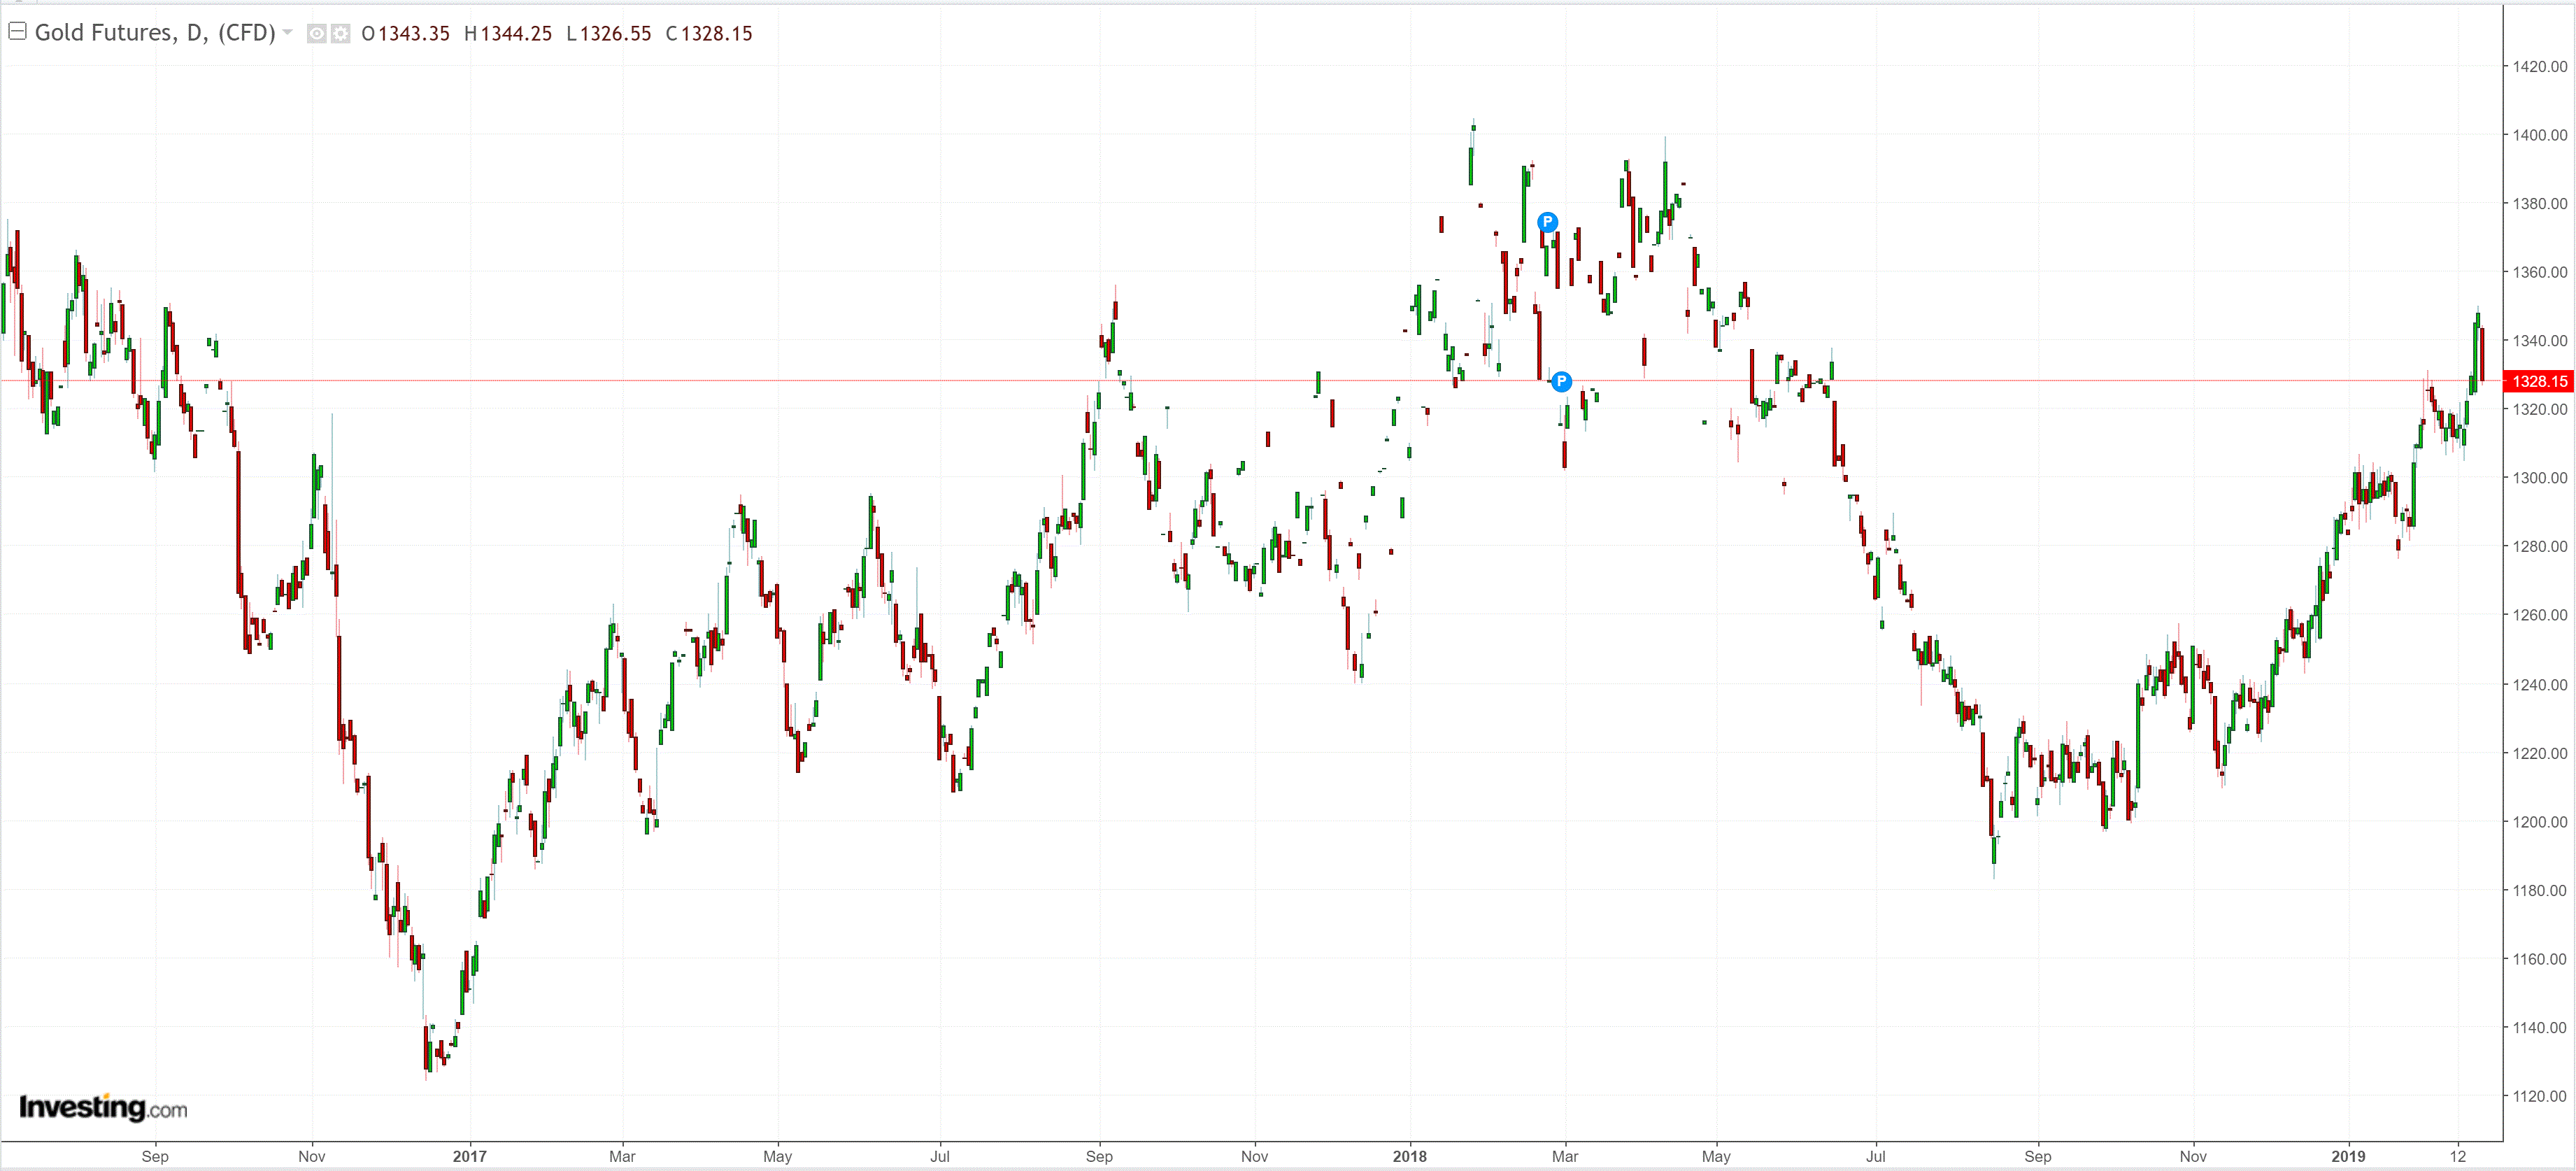Click the open value O1343.35 in legend

[406, 34]
